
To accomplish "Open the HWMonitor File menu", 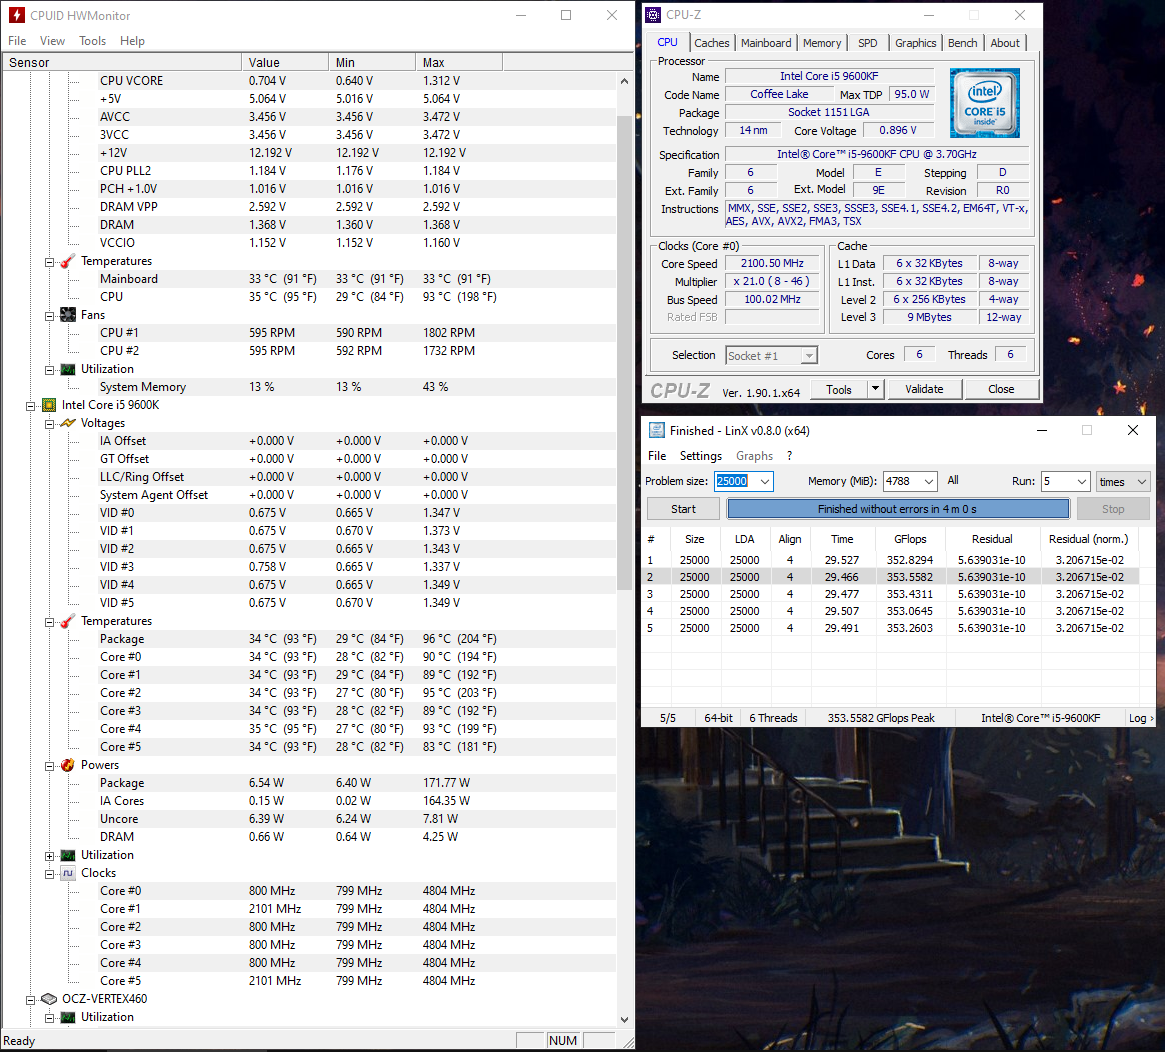I will (x=17, y=41).
